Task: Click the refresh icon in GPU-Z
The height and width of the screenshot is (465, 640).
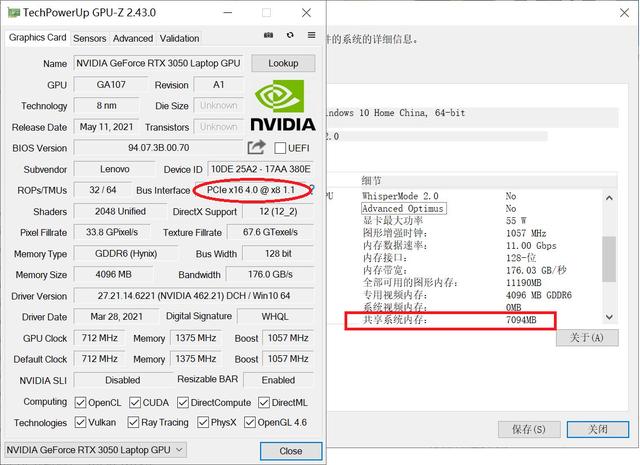Action: (x=290, y=35)
